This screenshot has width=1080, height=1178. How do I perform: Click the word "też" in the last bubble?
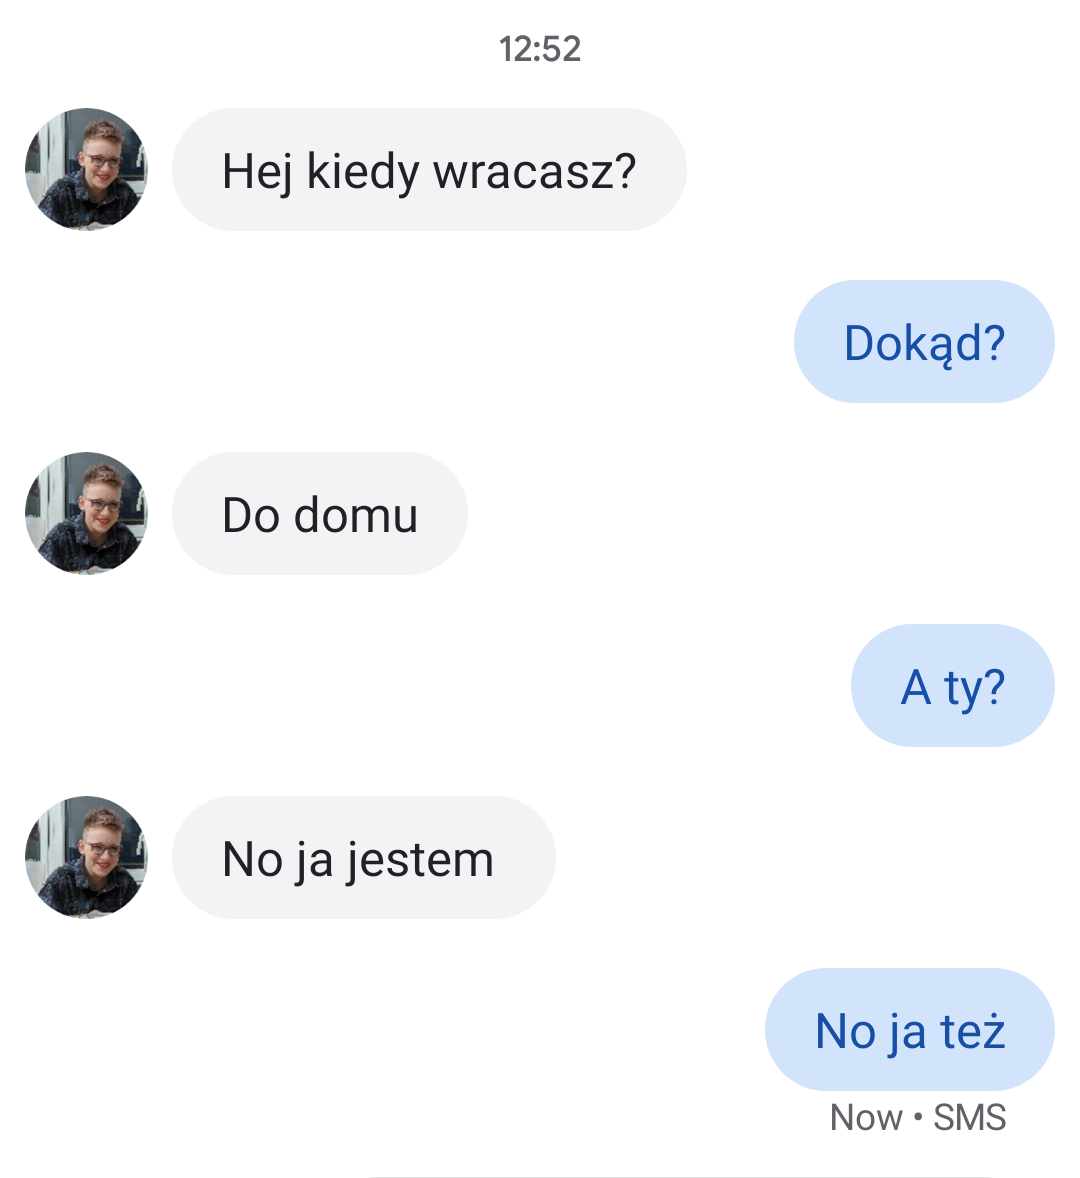pyautogui.click(x=973, y=1031)
